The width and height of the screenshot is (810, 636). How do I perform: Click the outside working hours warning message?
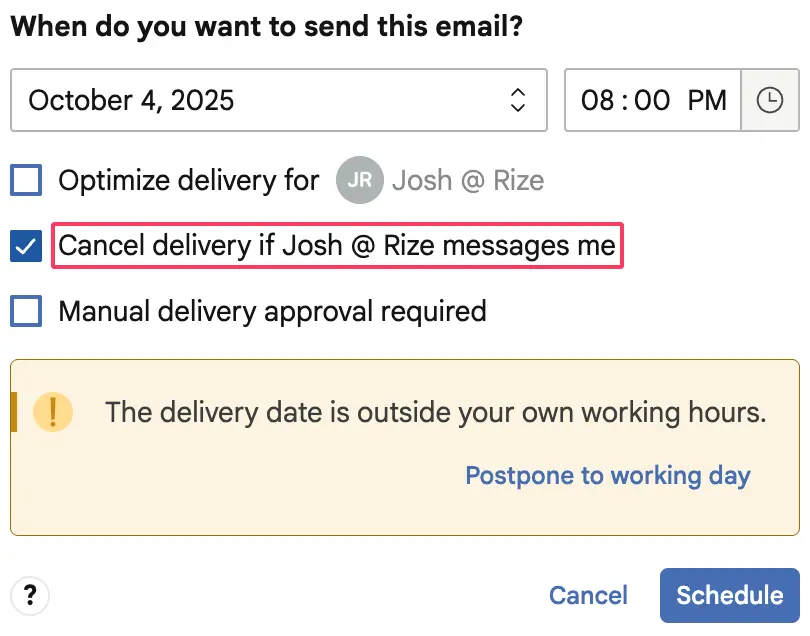click(x=435, y=412)
